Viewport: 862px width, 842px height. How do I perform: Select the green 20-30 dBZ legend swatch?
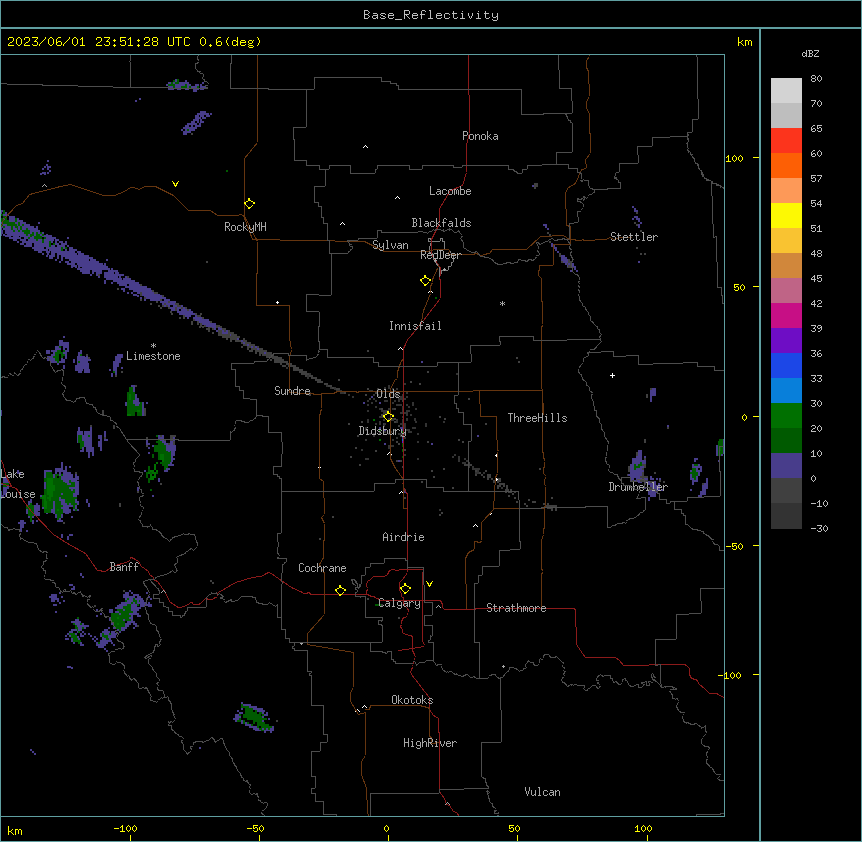tap(786, 416)
